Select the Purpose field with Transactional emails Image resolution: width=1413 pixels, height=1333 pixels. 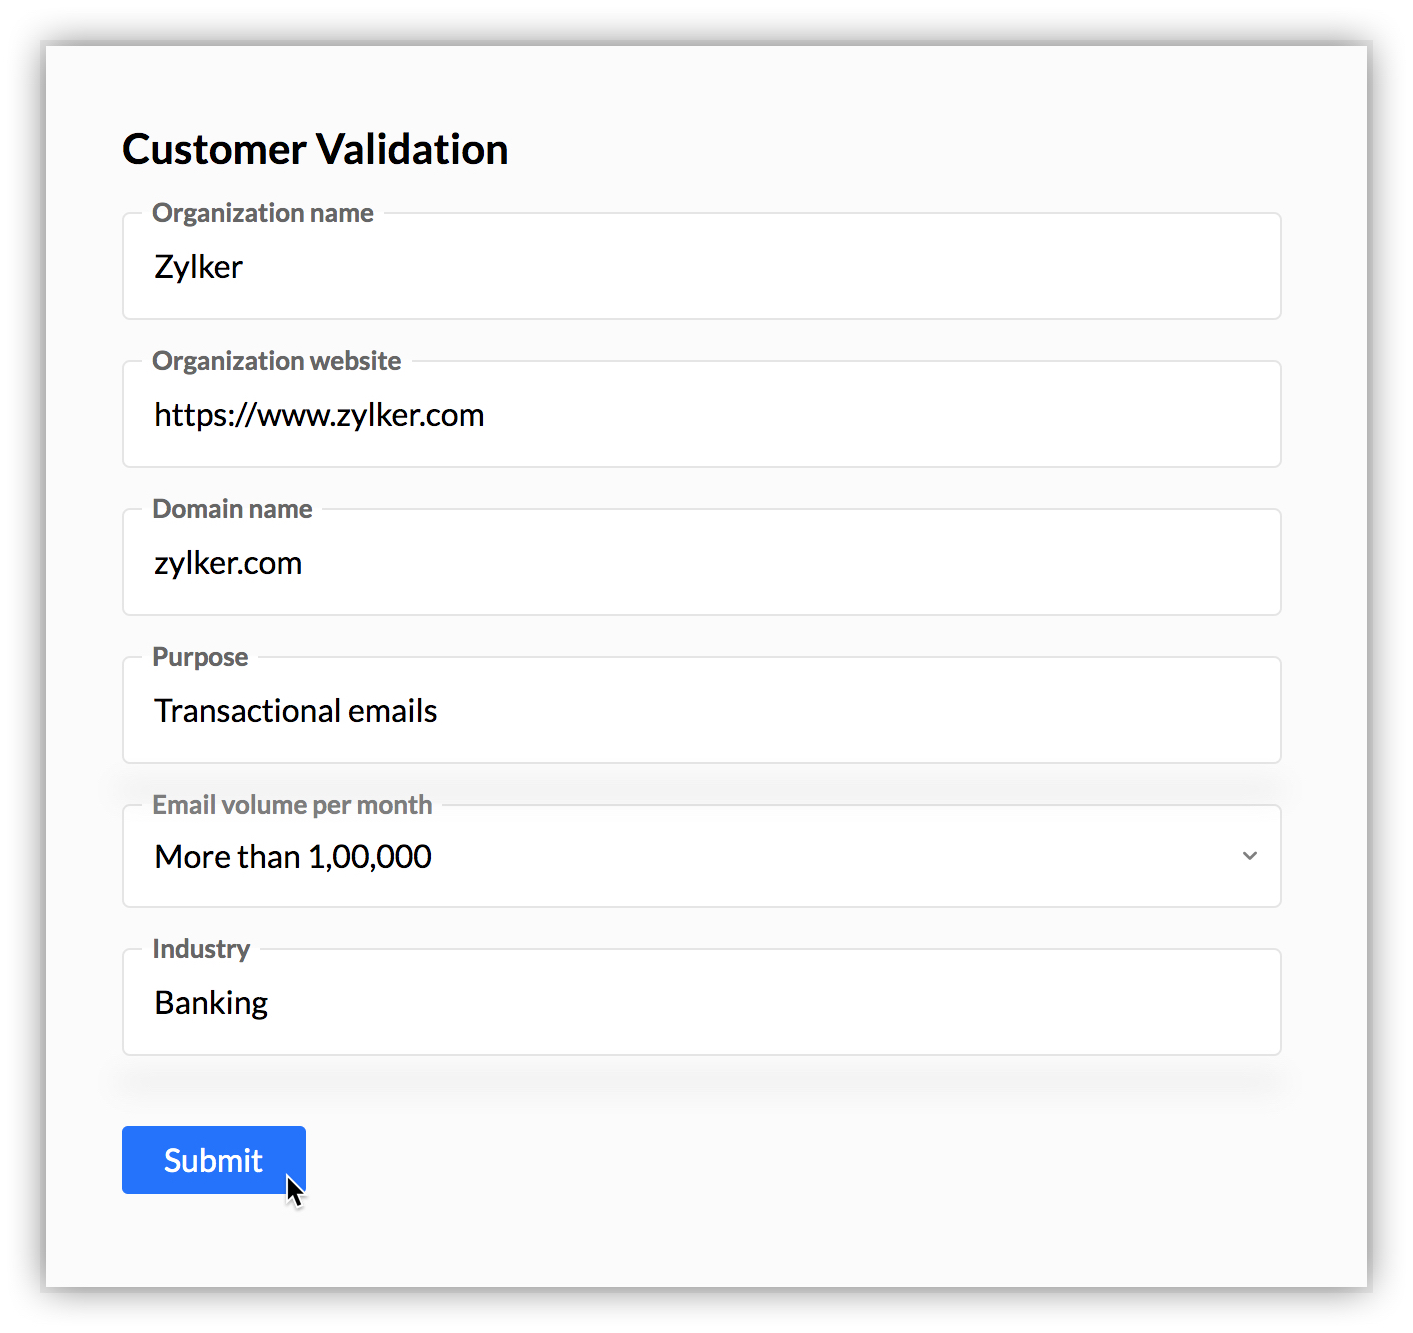pyautogui.click(x=702, y=710)
